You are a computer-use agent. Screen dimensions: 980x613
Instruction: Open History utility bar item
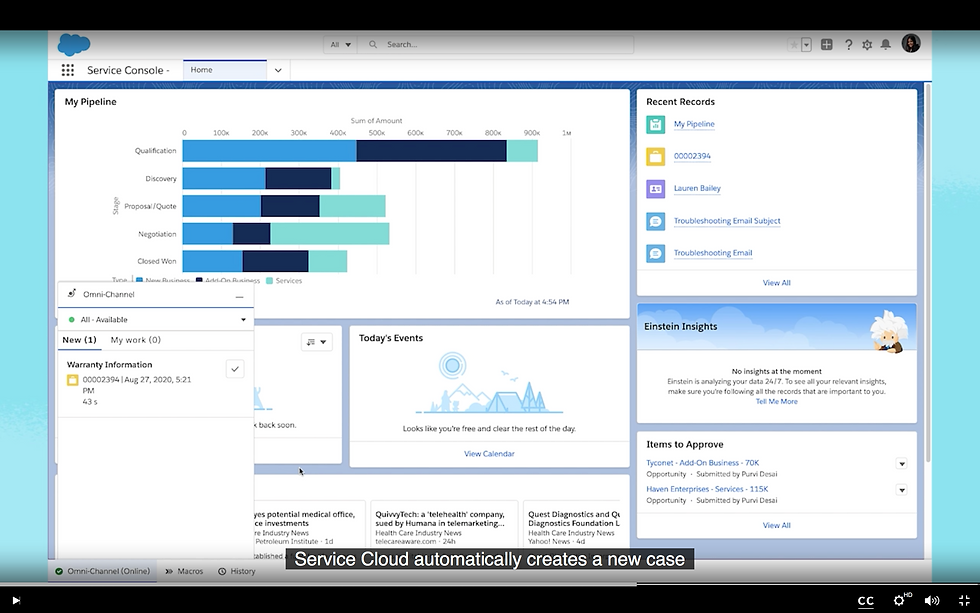pyautogui.click(x=237, y=571)
